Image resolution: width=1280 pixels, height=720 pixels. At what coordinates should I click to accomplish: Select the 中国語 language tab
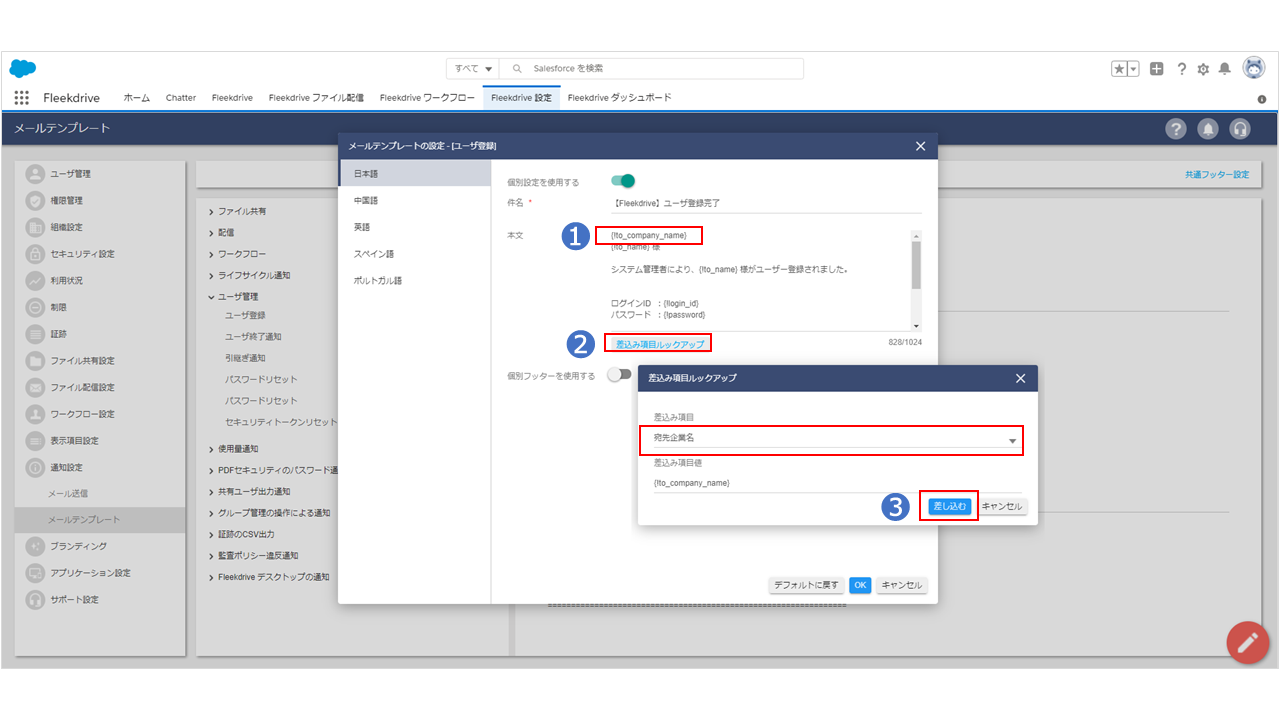tap(414, 200)
